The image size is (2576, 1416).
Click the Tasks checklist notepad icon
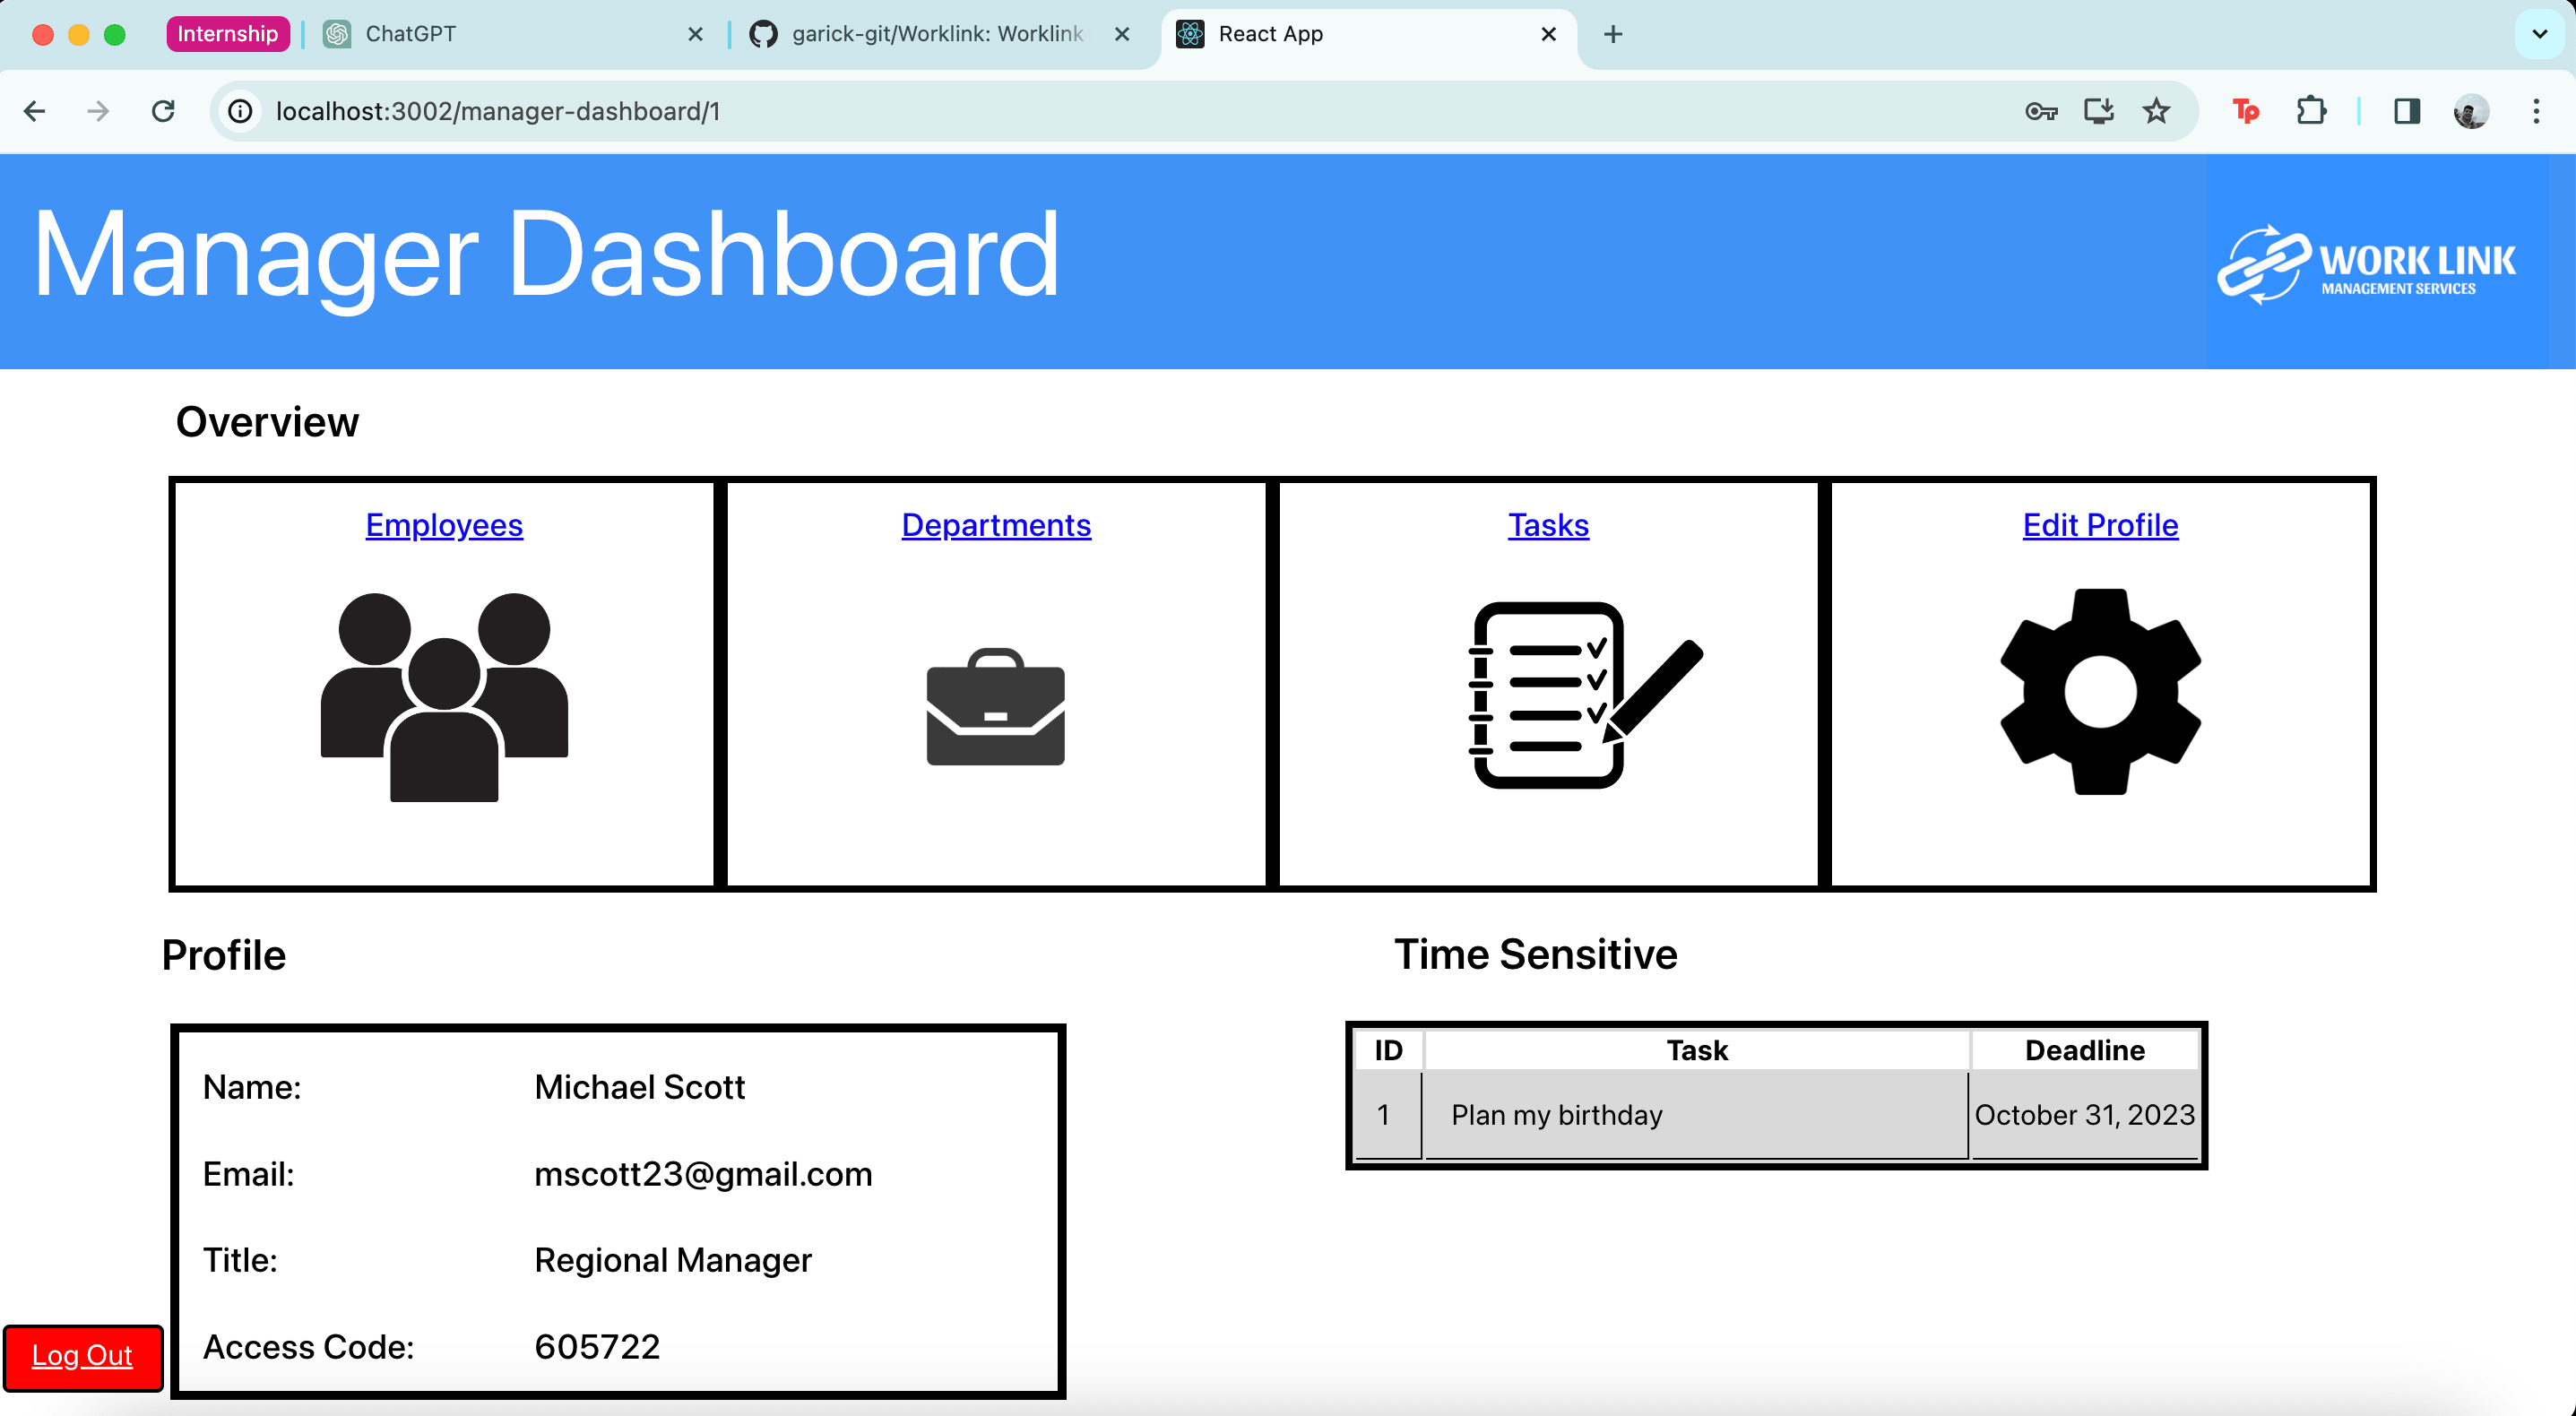pos(1583,695)
